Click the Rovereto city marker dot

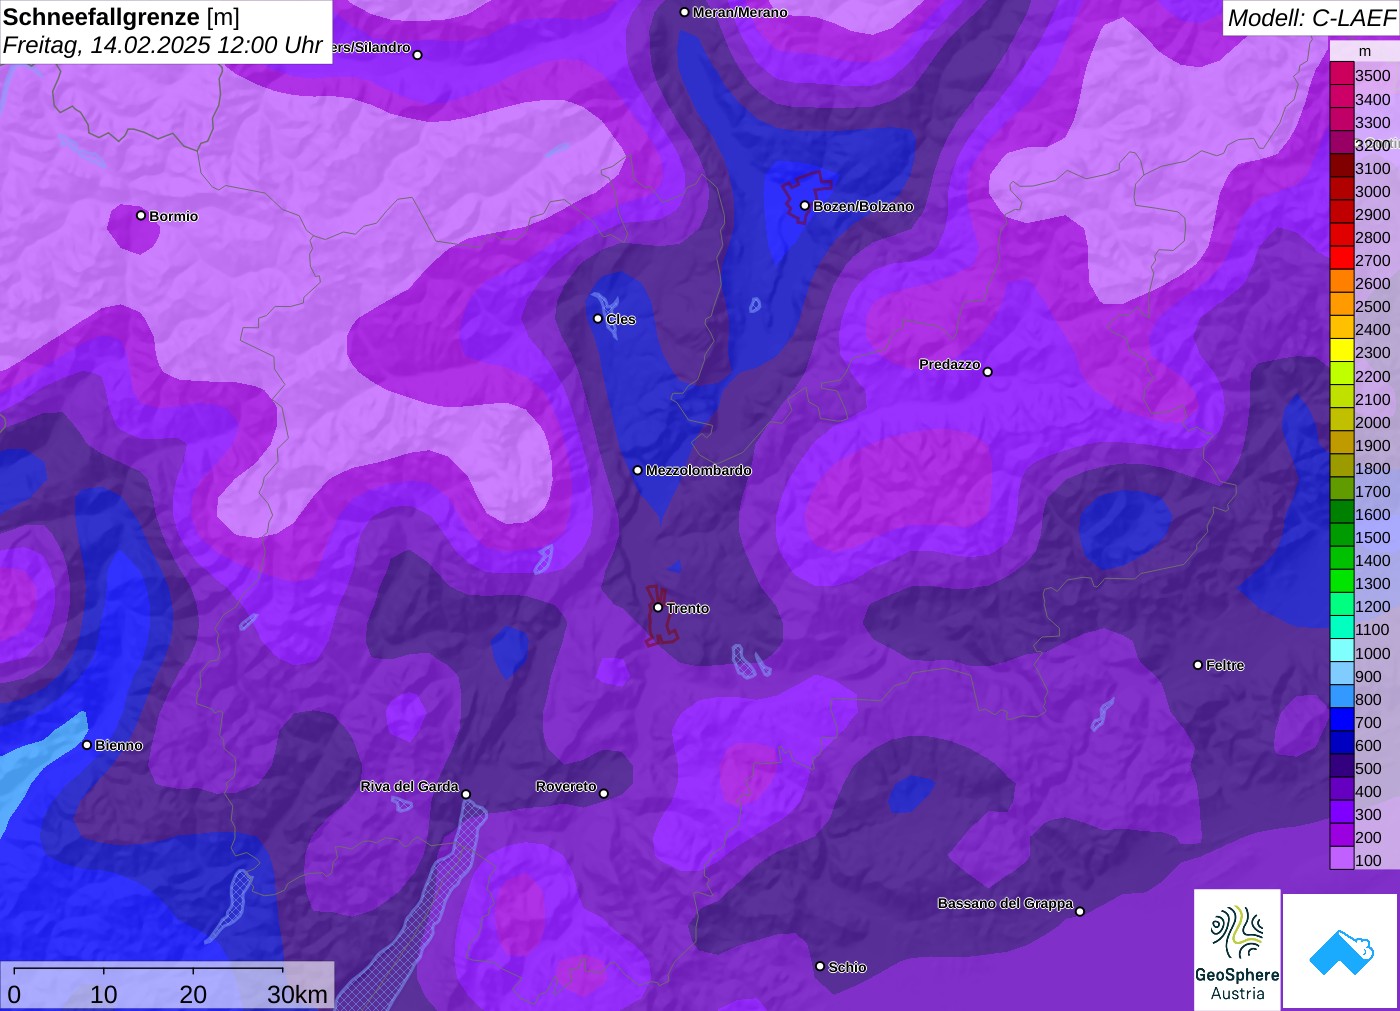pos(604,794)
